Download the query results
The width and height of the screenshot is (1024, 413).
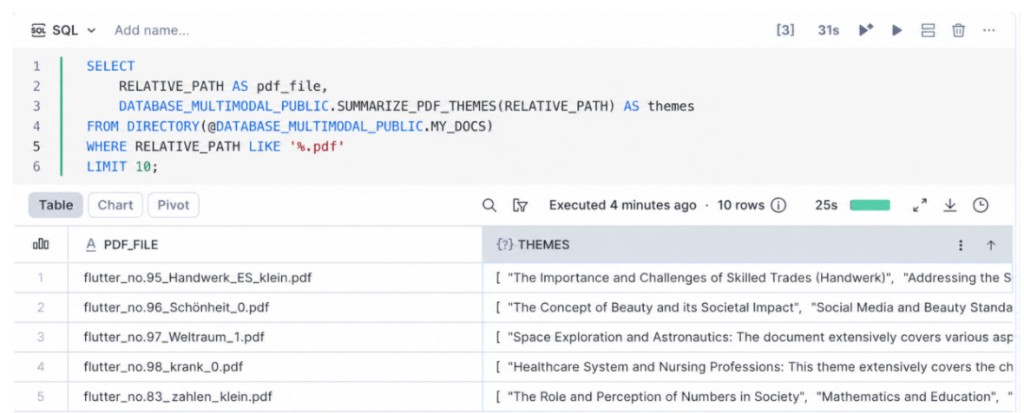coord(950,205)
